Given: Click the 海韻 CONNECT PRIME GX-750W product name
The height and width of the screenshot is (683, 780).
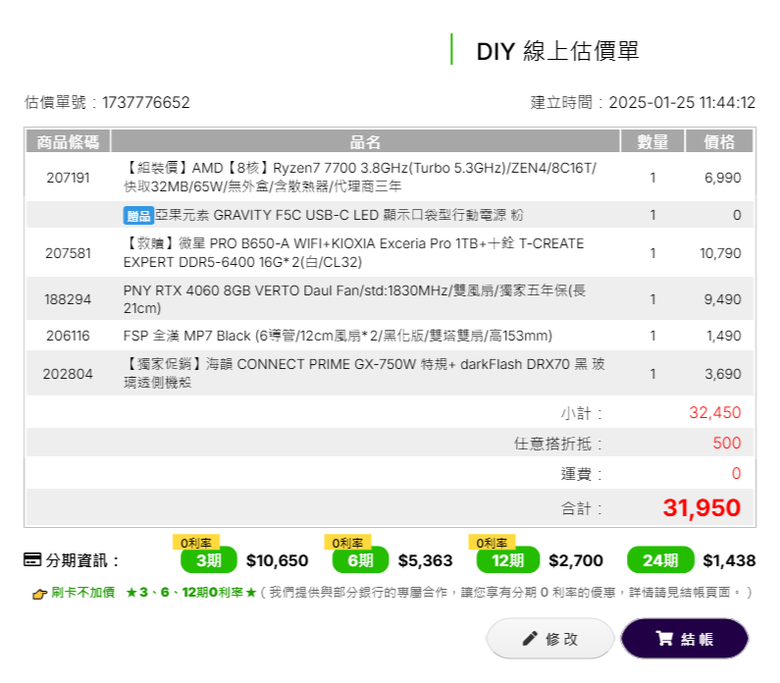Looking at the screenshot, I should 364,373.
